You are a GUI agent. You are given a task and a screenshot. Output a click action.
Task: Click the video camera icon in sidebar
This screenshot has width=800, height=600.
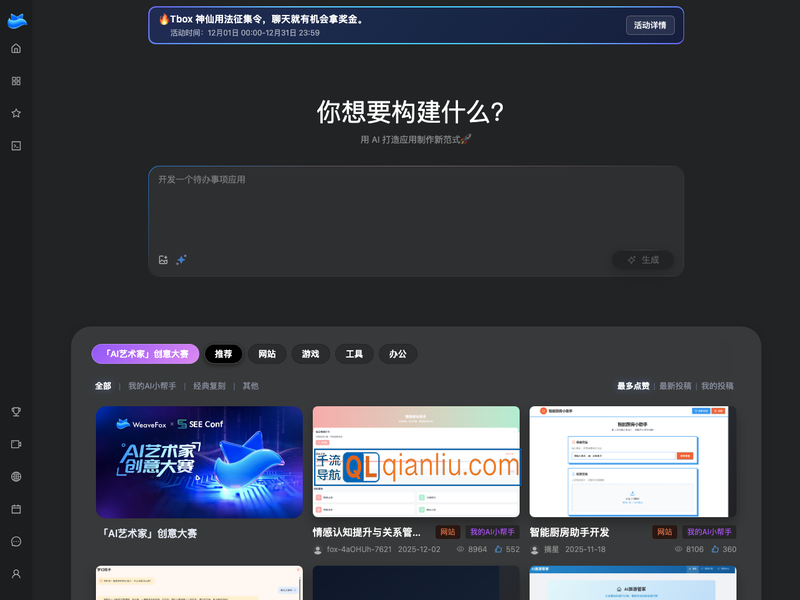[16, 444]
